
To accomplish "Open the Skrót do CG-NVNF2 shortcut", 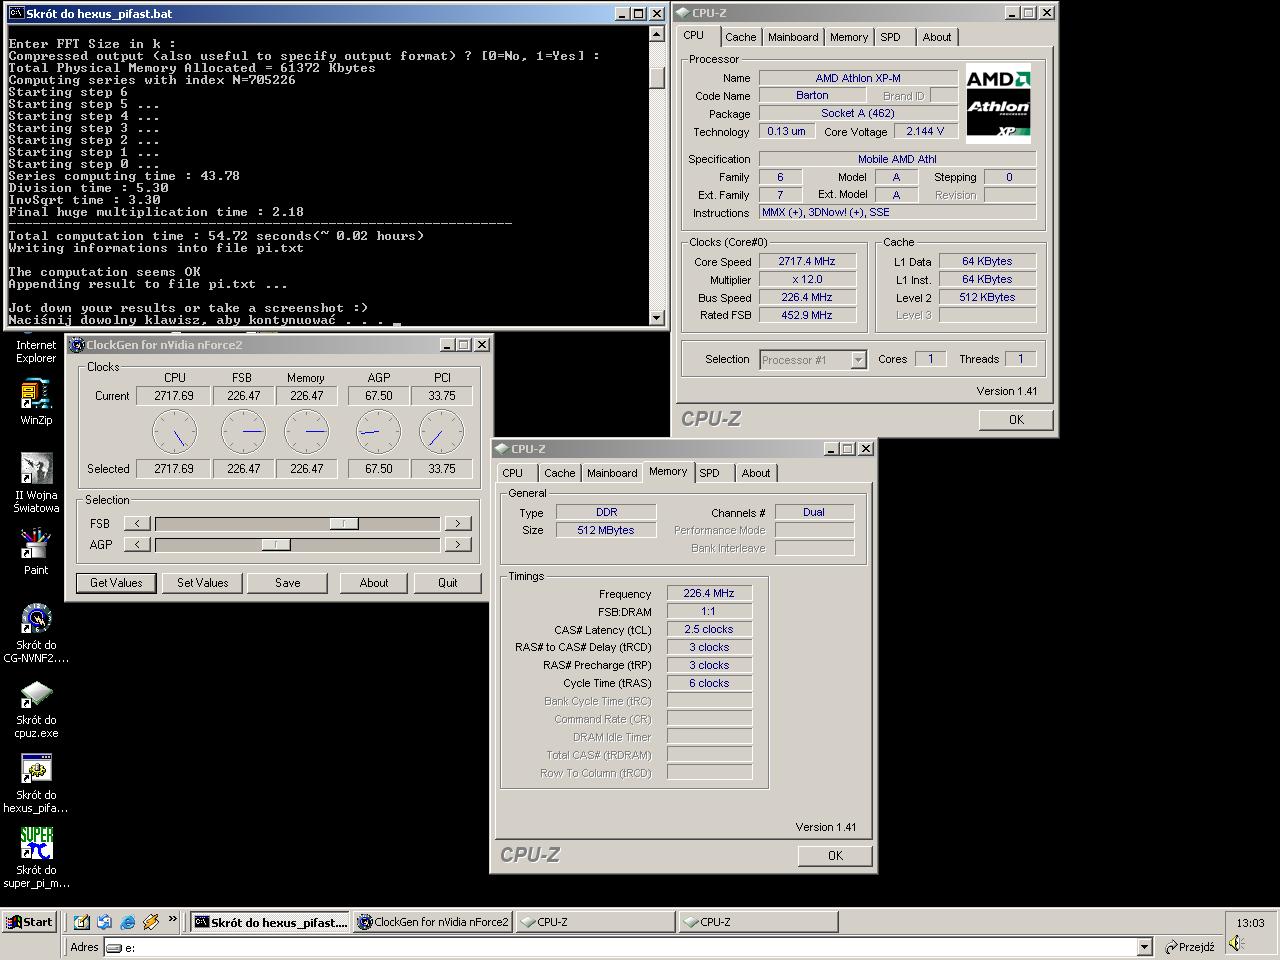I will coord(36,633).
